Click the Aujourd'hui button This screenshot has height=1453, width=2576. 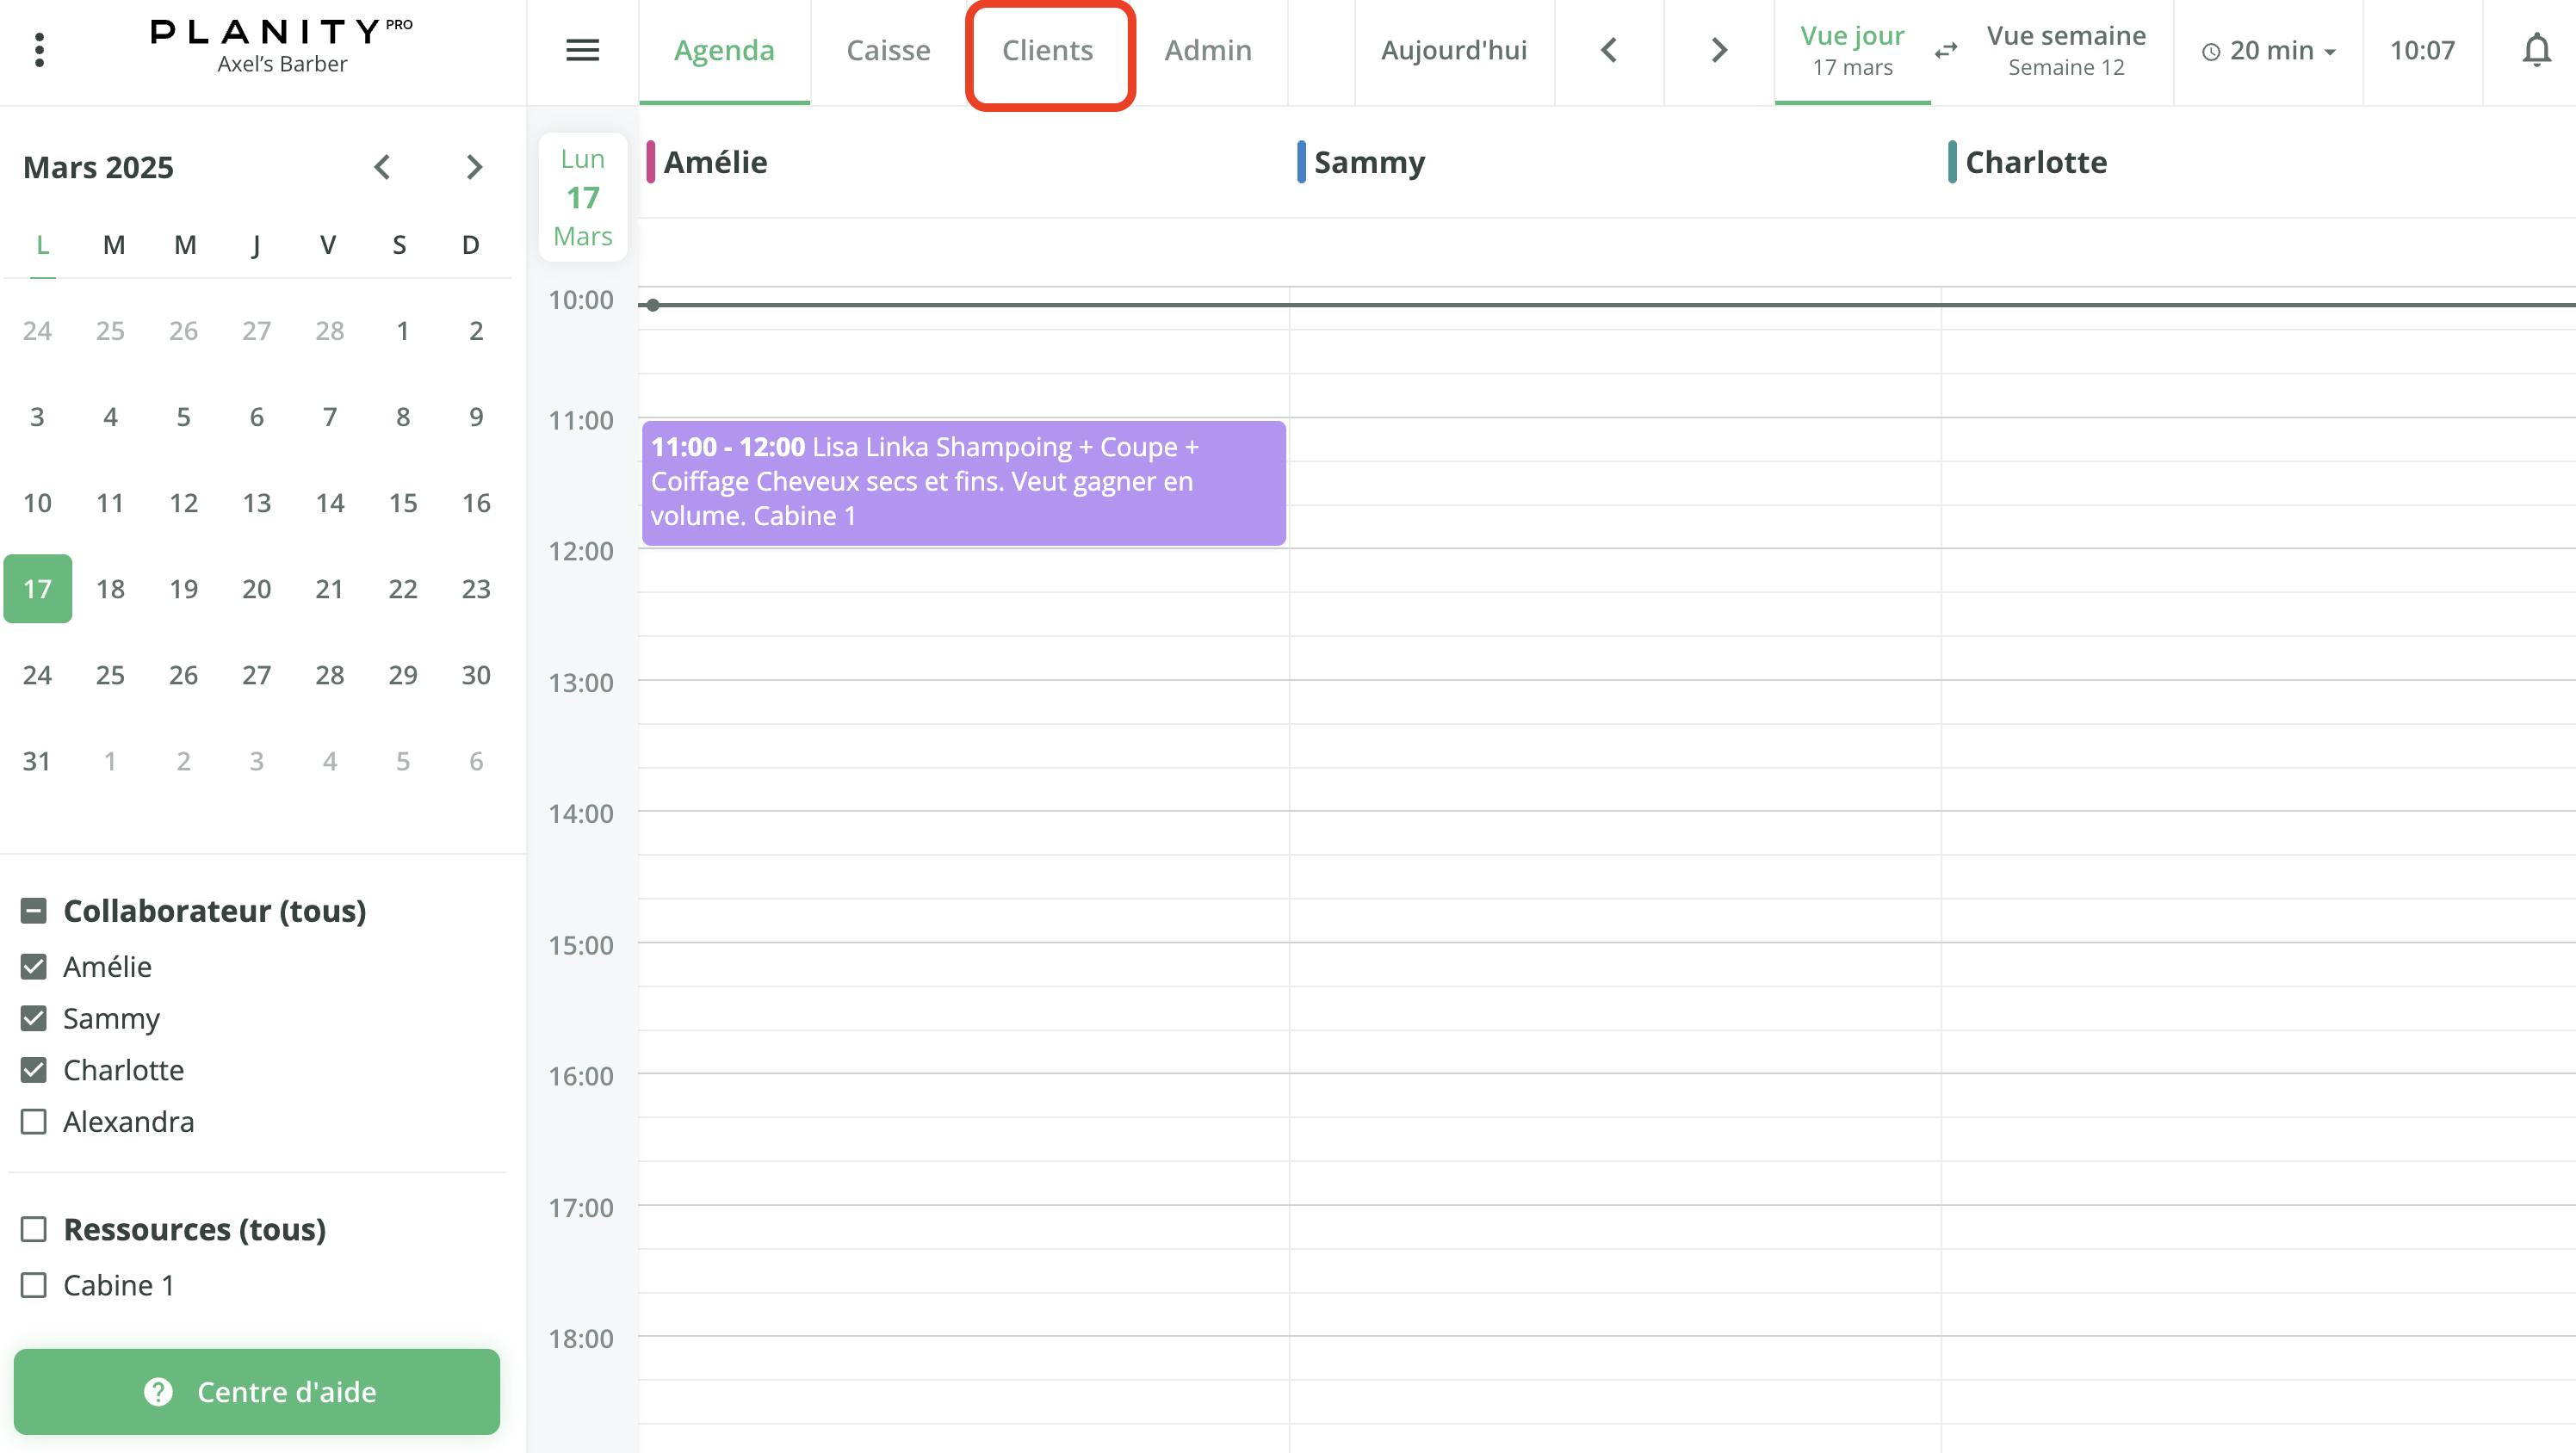pyautogui.click(x=1453, y=50)
